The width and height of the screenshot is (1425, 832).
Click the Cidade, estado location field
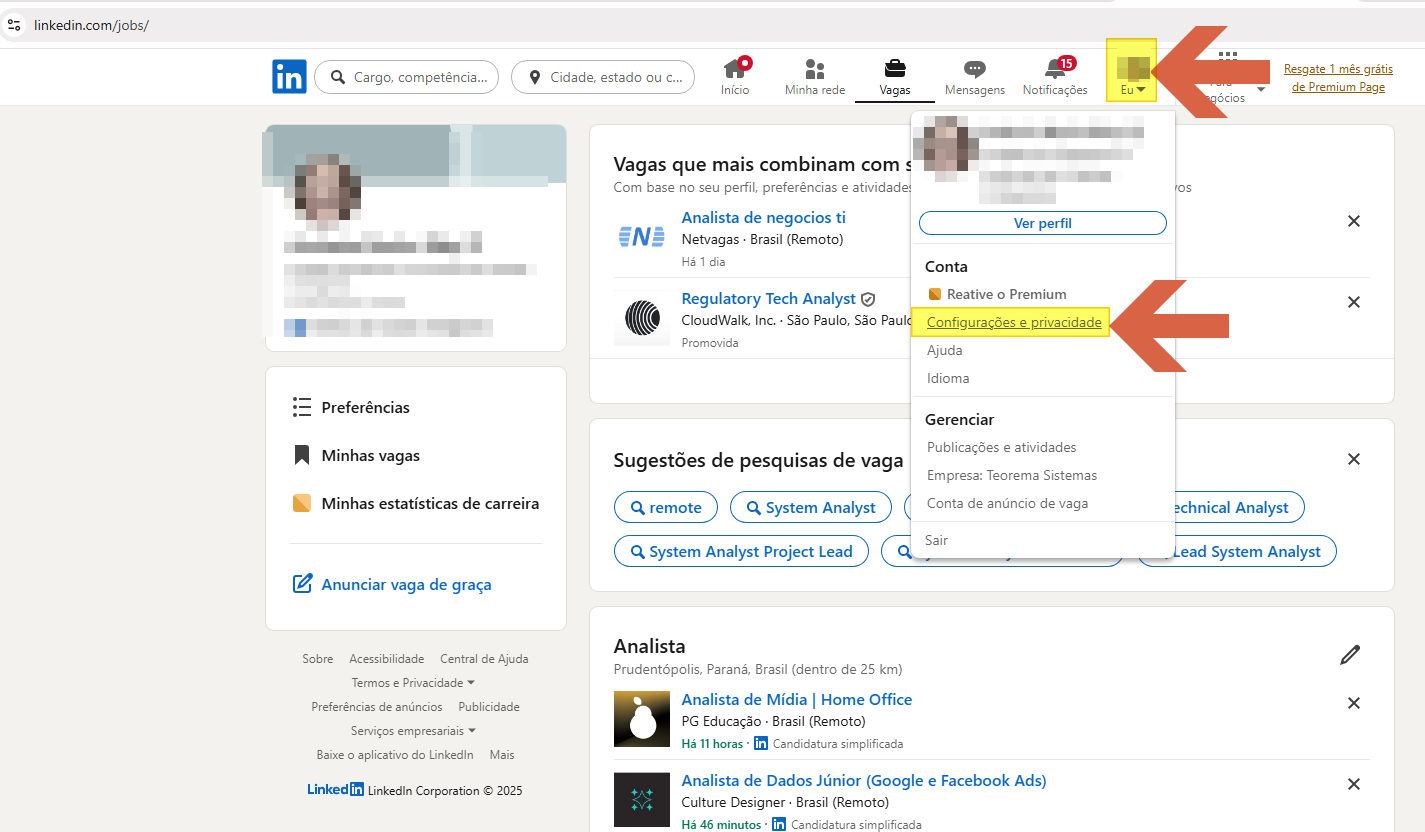click(603, 77)
